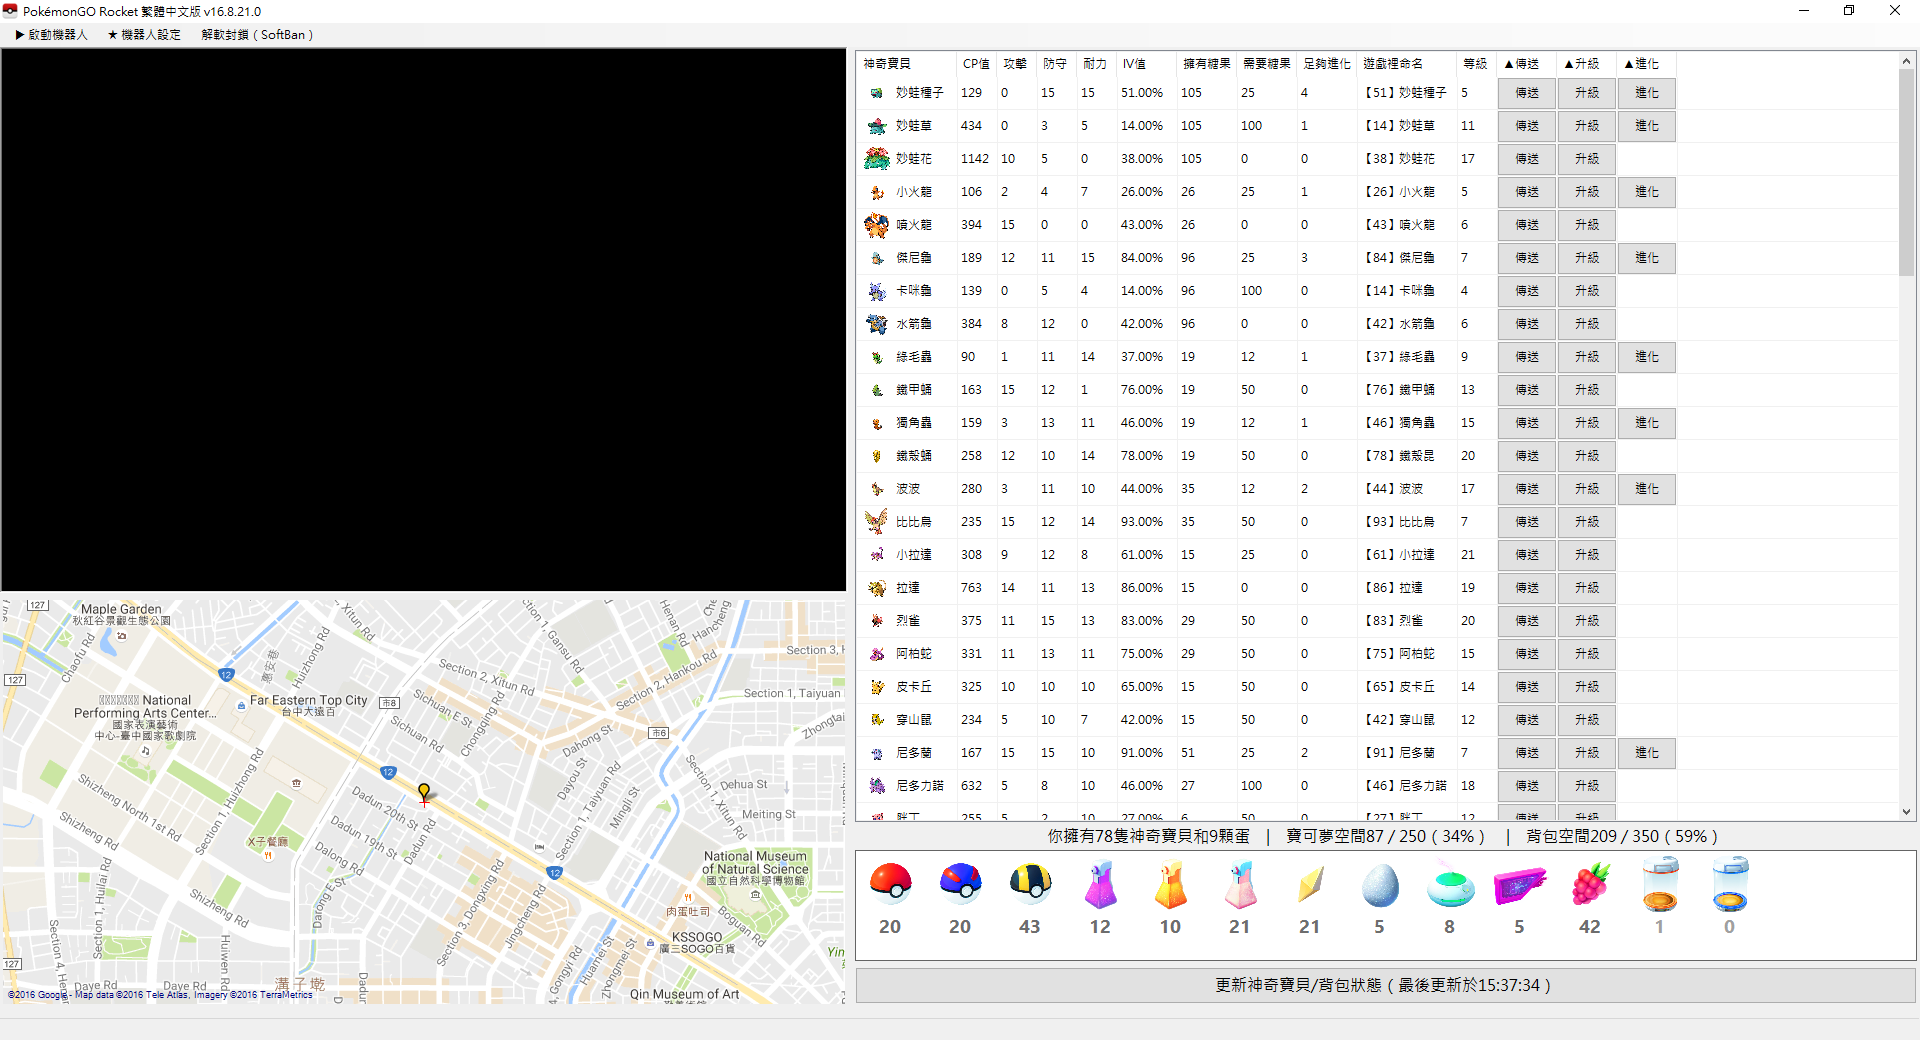The height and width of the screenshot is (1040, 1920).
Task: Select the Great Ball item icon
Action: click(x=960, y=884)
